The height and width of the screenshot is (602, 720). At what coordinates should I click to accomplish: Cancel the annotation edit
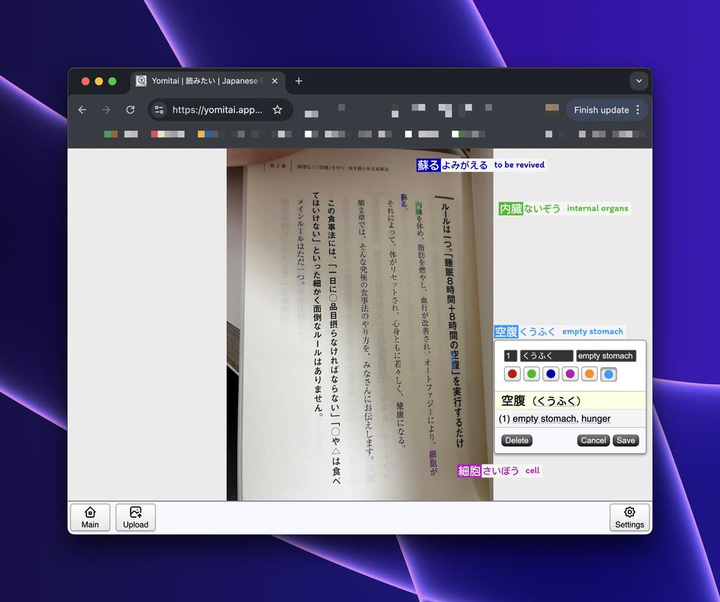[x=593, y=440]
